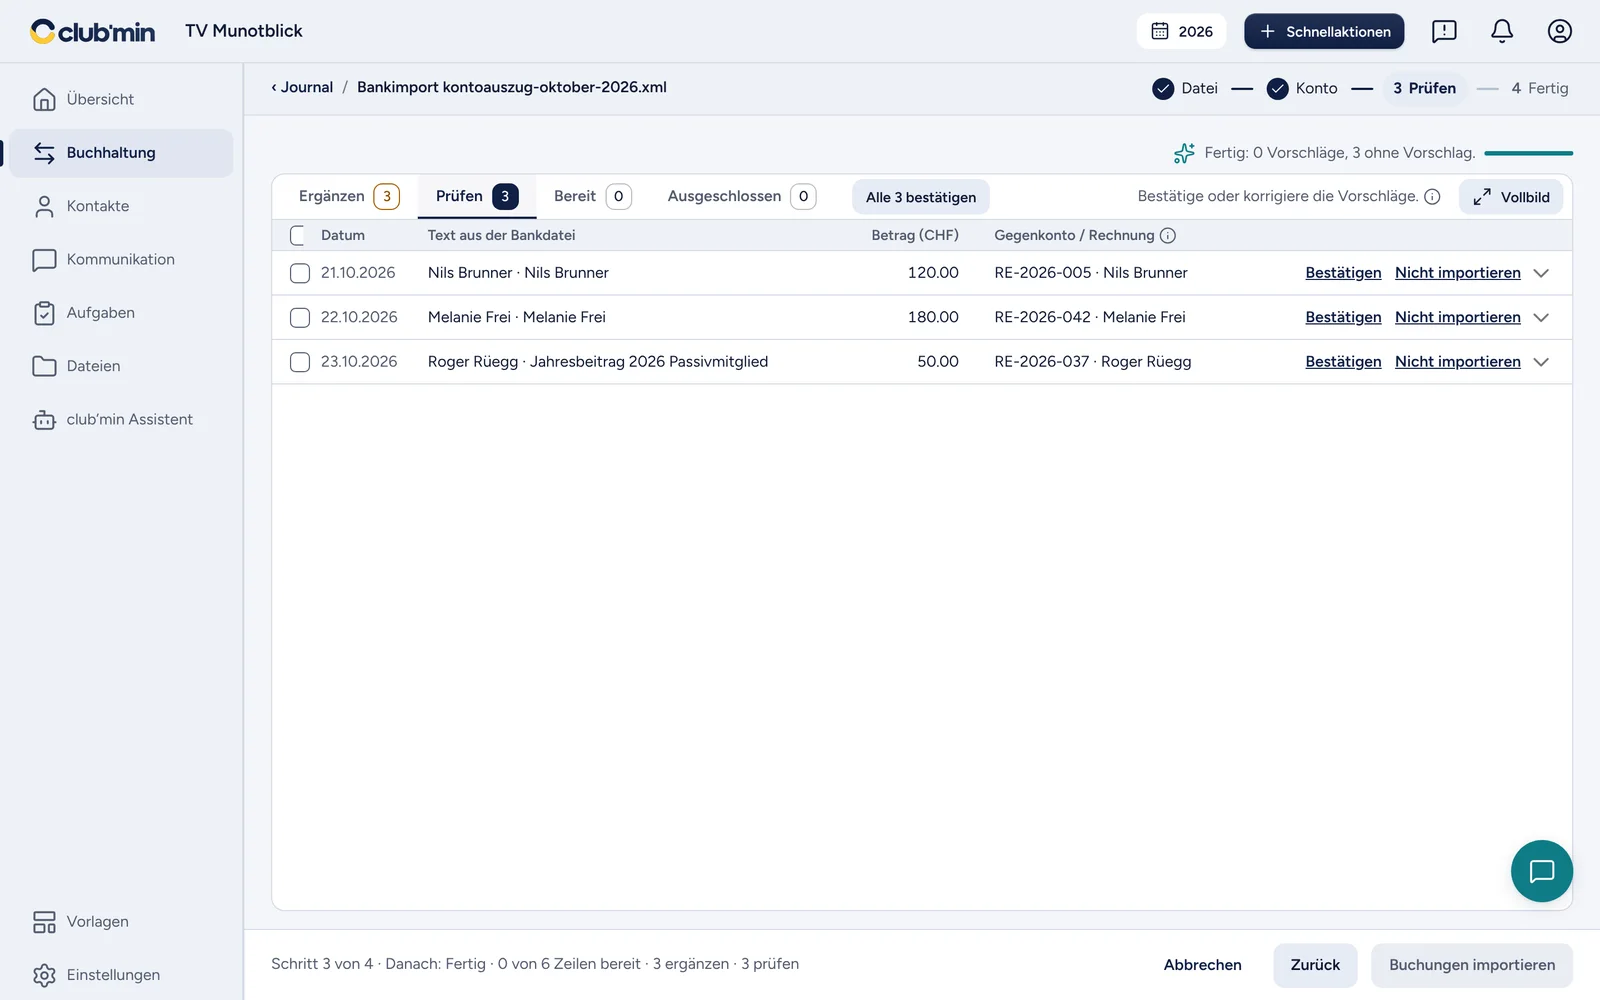Open Einstellungen gear icon

click(x=44, y=975)
